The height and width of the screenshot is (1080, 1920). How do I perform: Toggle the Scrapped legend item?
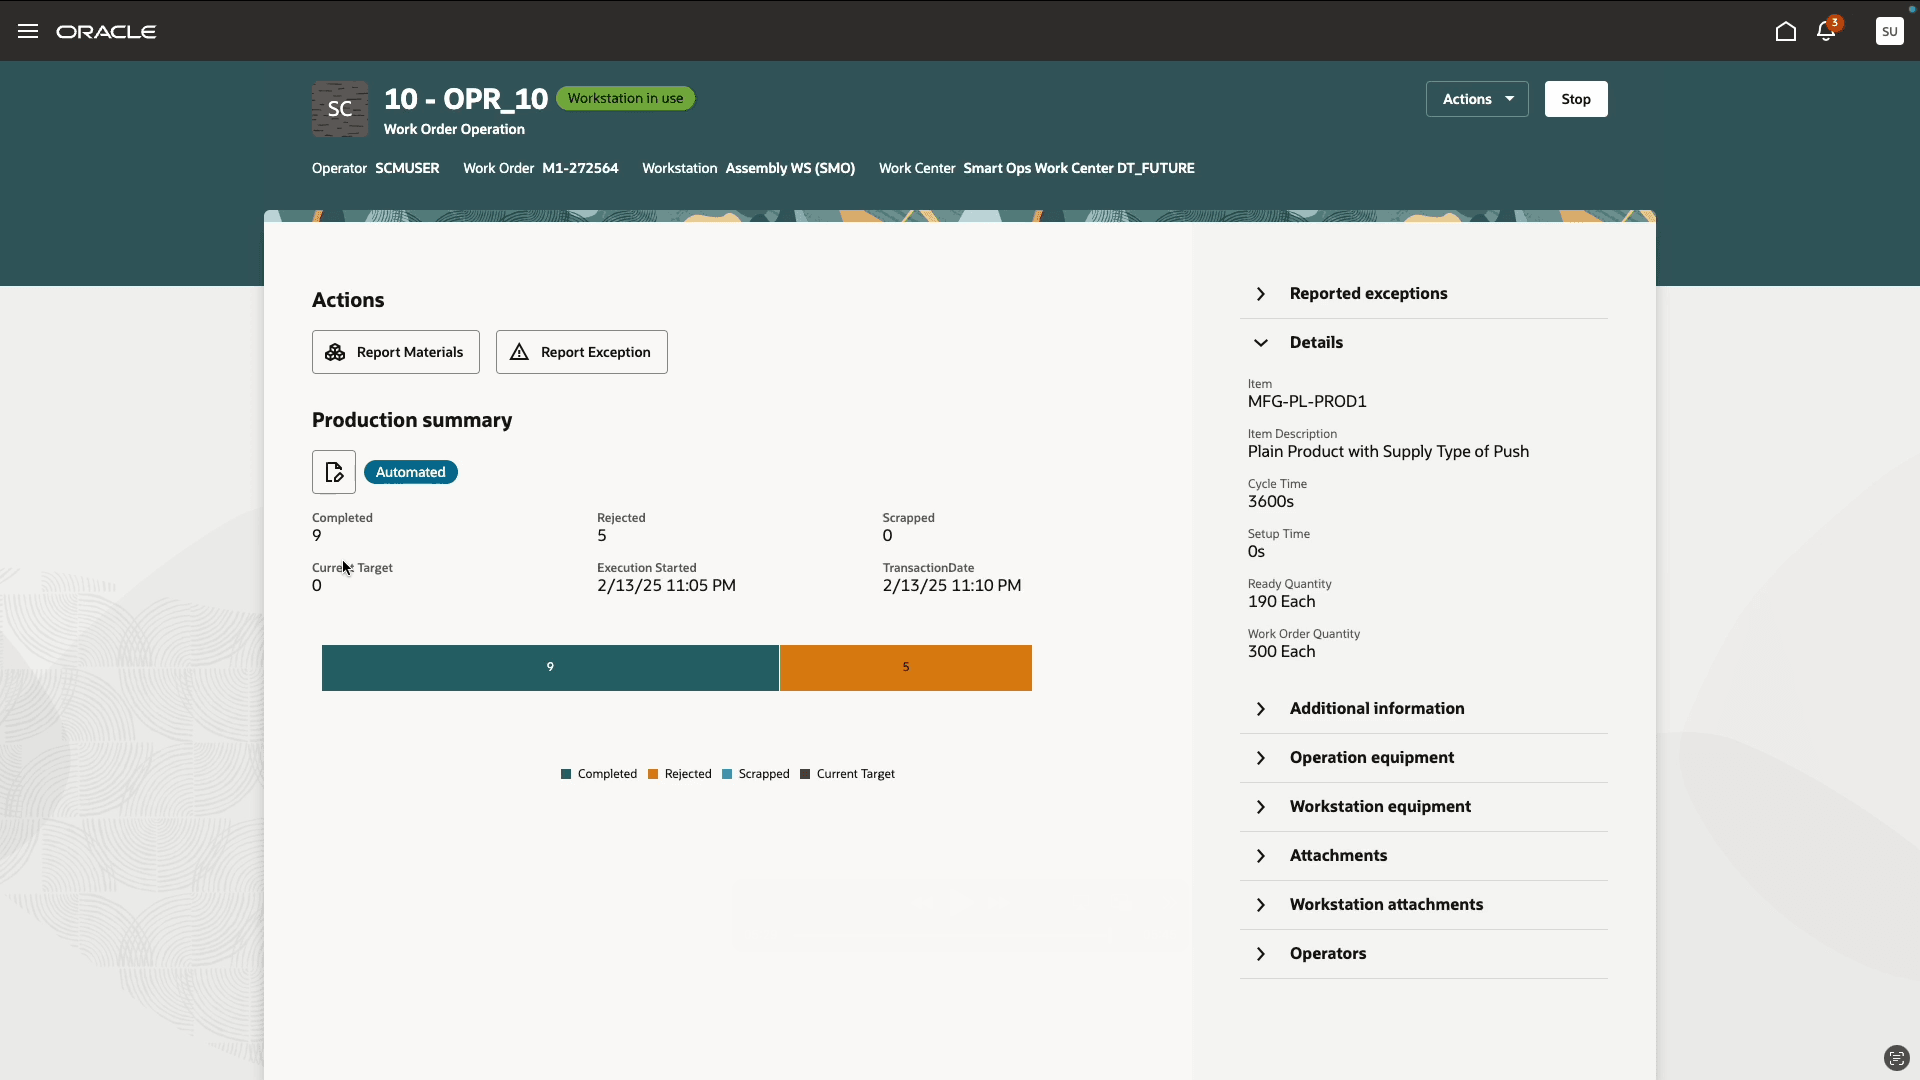[756, 774]
